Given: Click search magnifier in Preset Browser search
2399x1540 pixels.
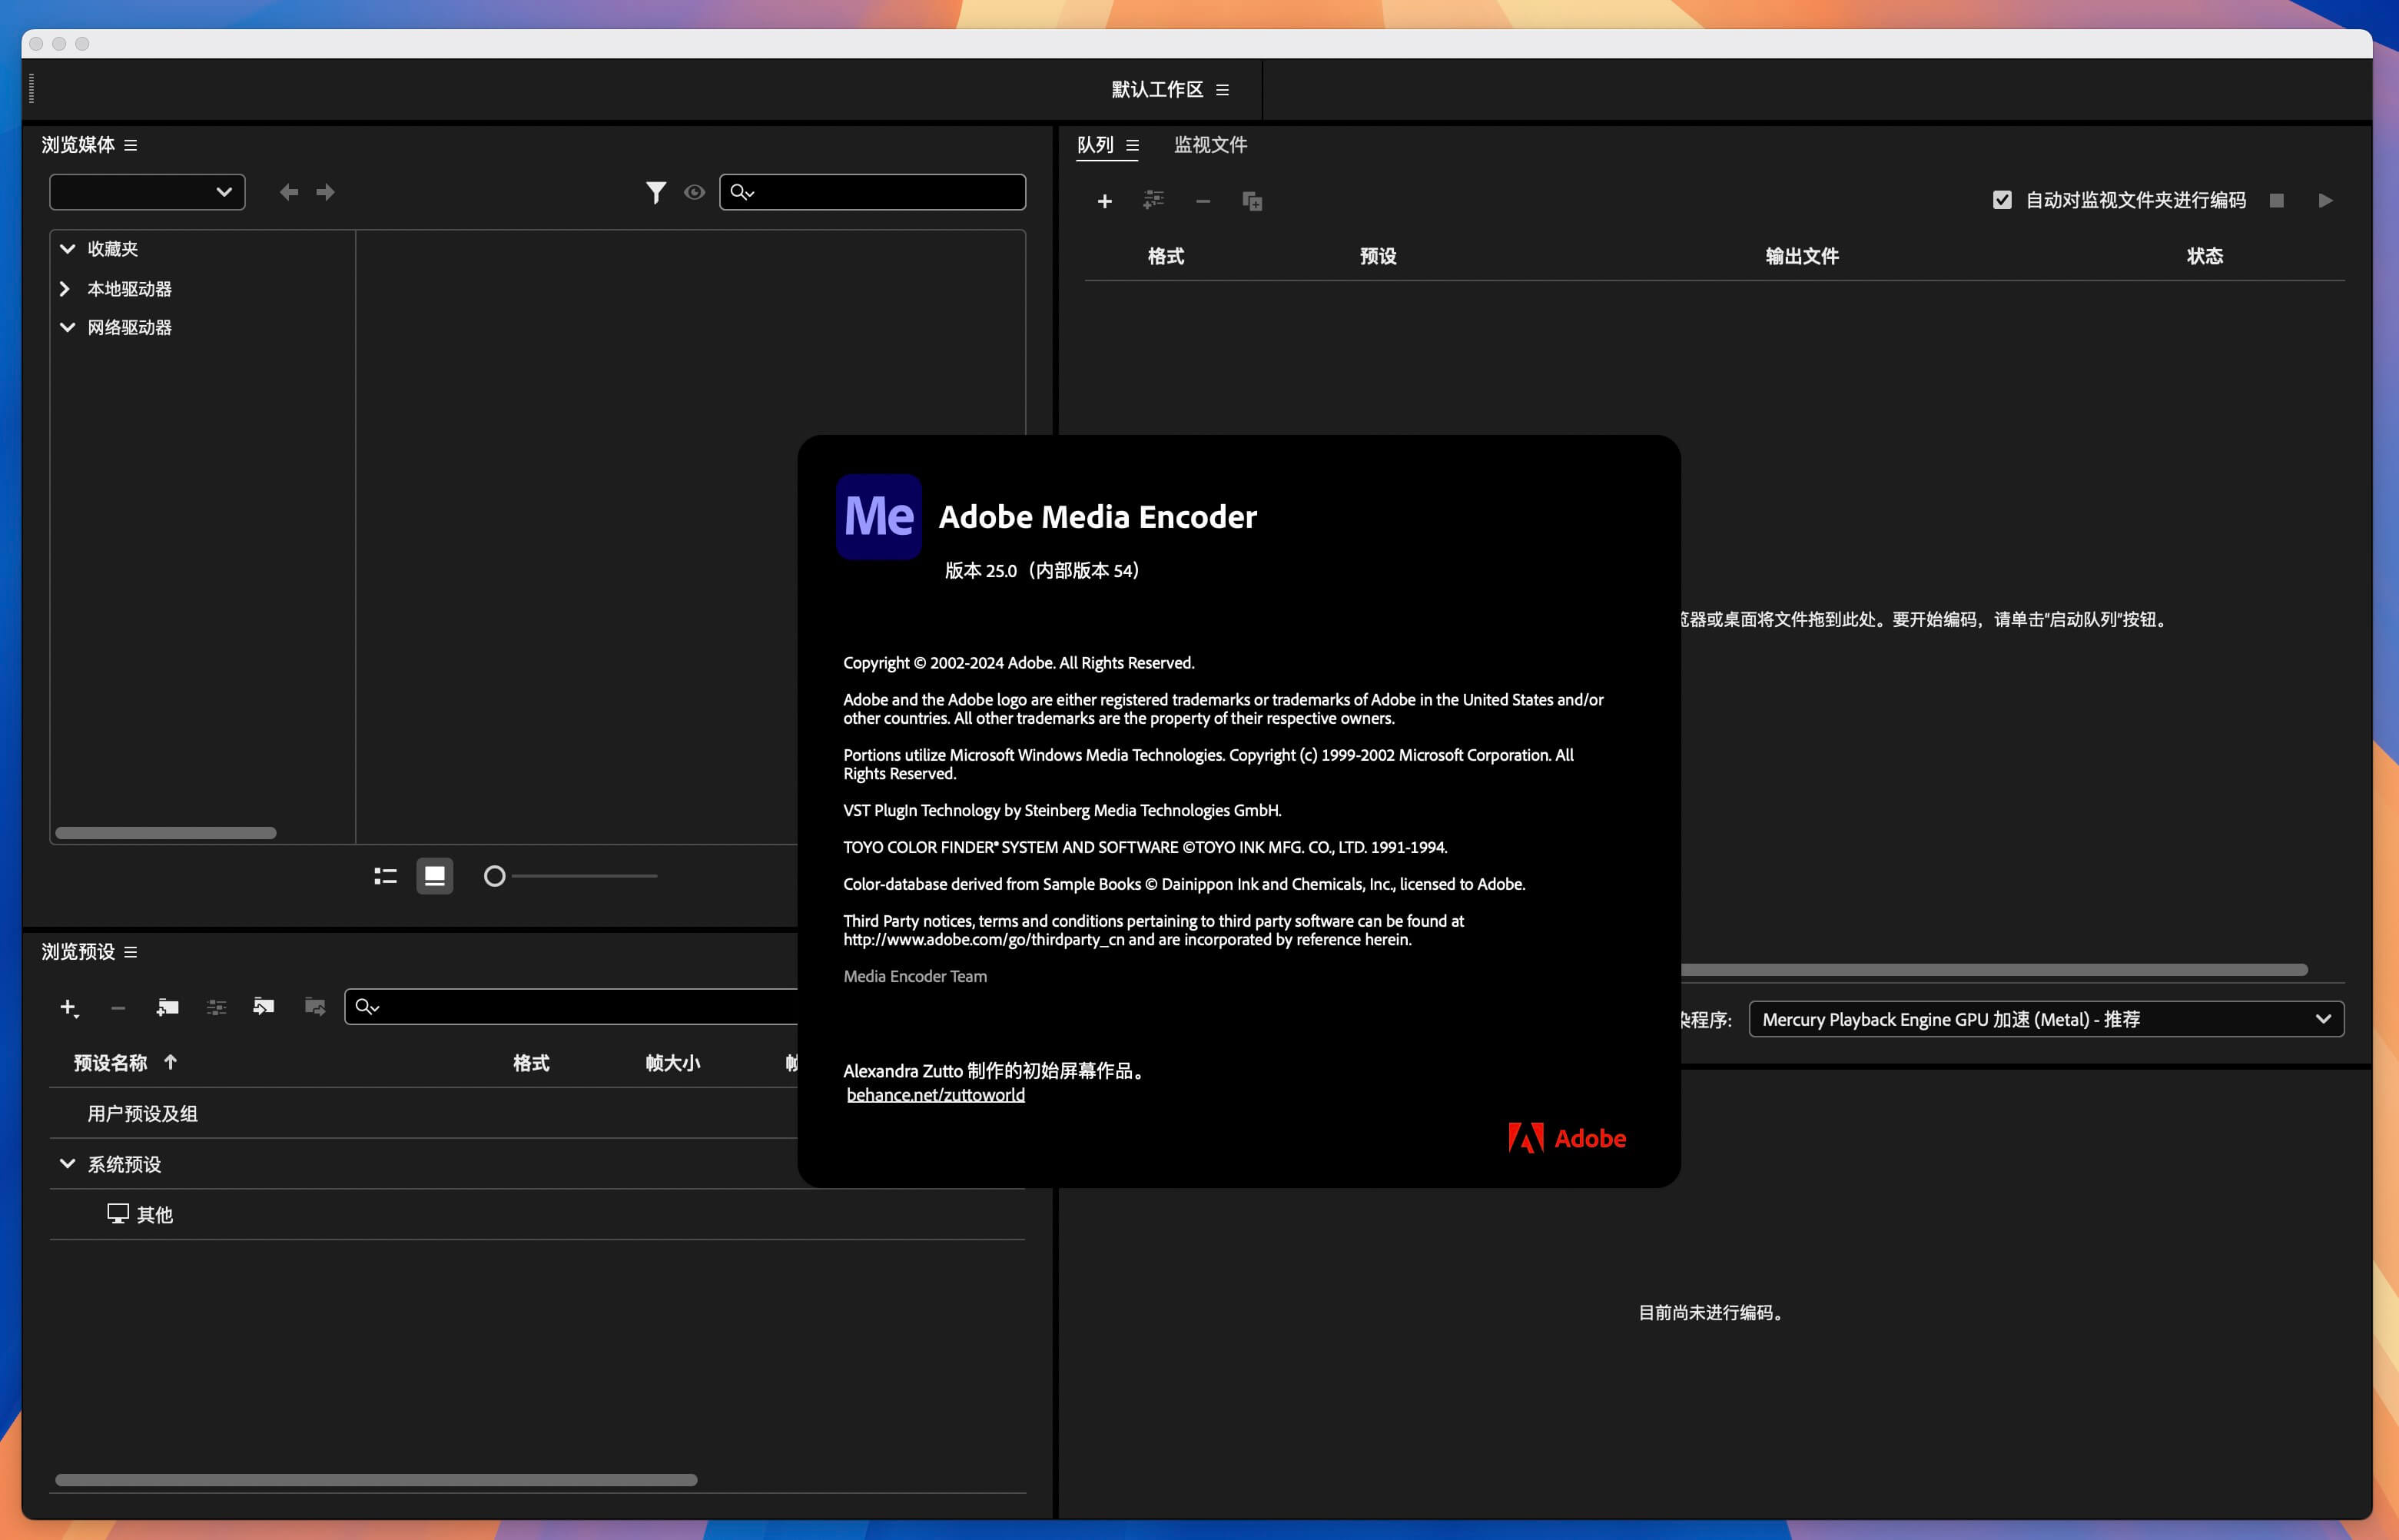Looking at the screenshot, I should click(367, 1007).
